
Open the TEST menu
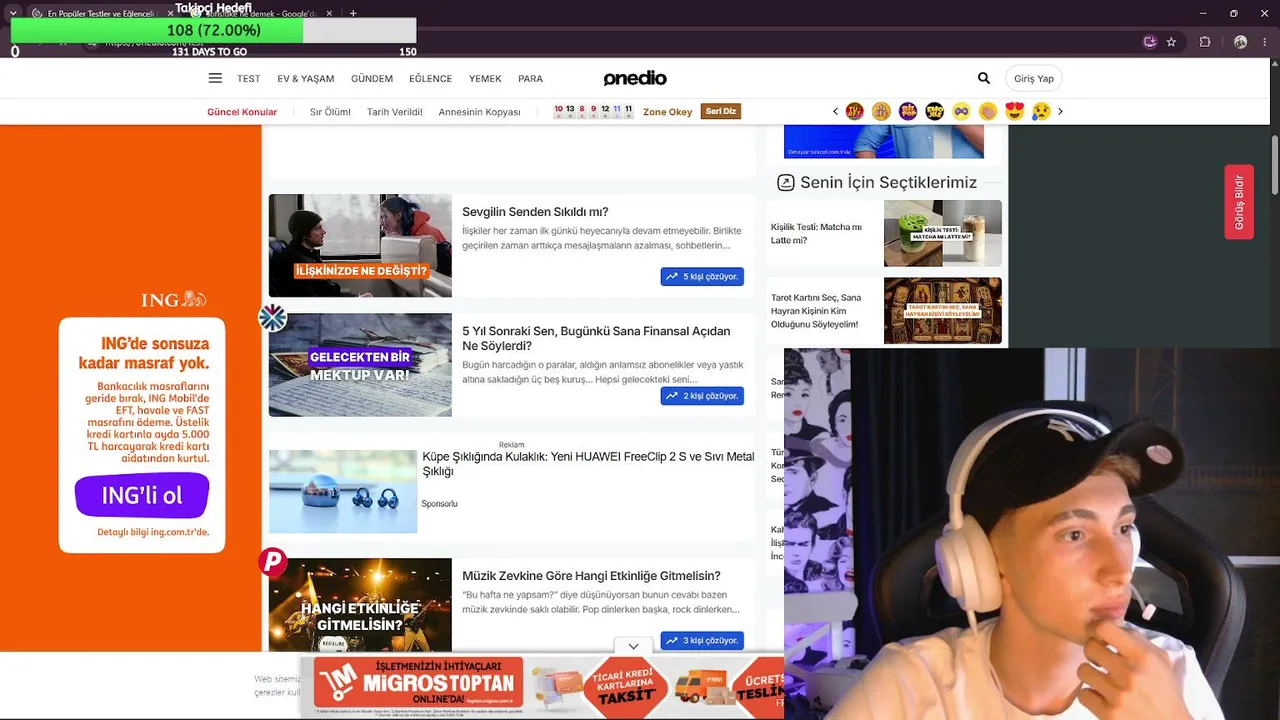(249, 79)
